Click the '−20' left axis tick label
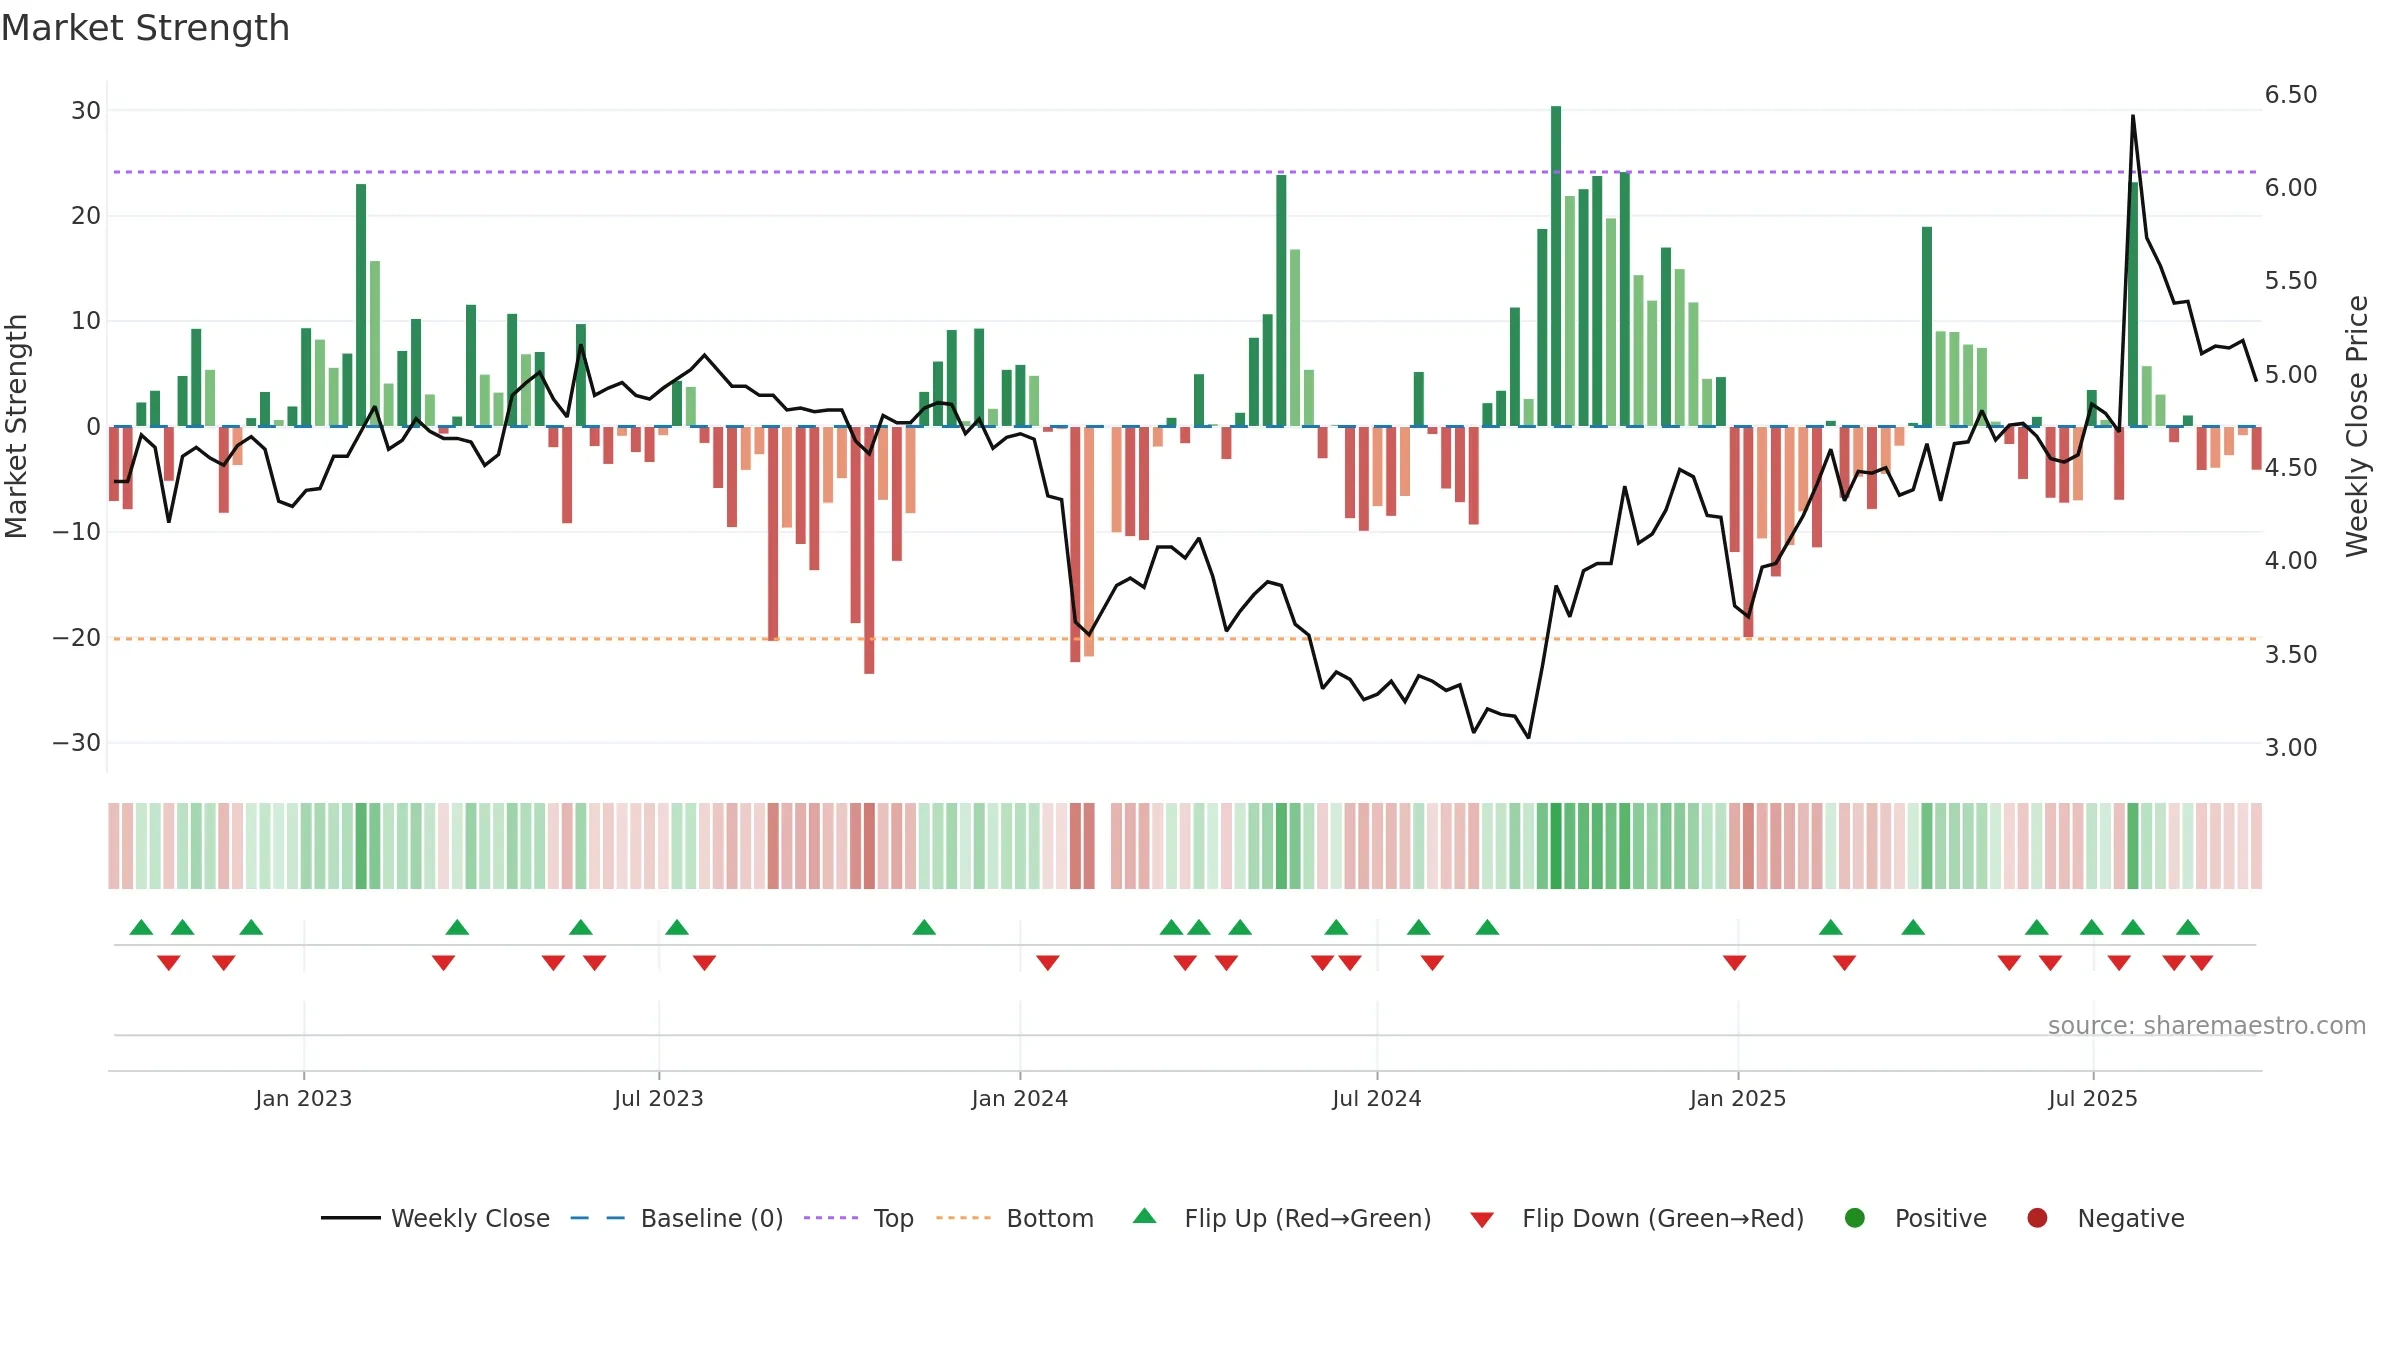Screen dimensions: 2400x1350 tap(77, 637)
